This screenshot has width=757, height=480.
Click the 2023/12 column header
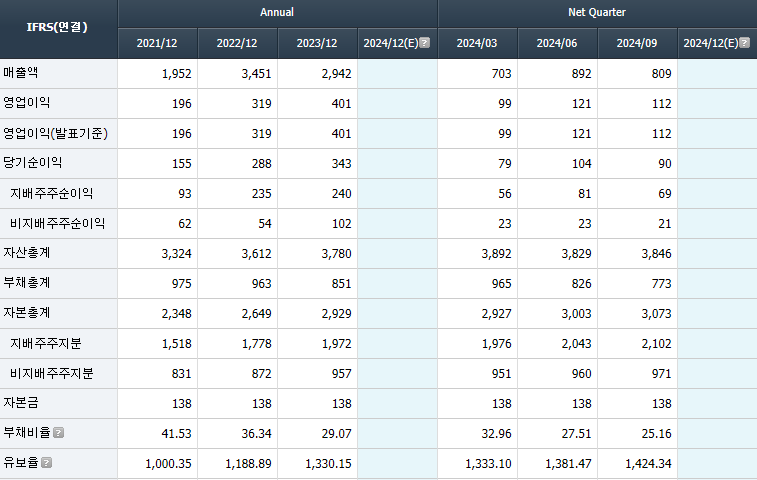click(x=317, y=43)
